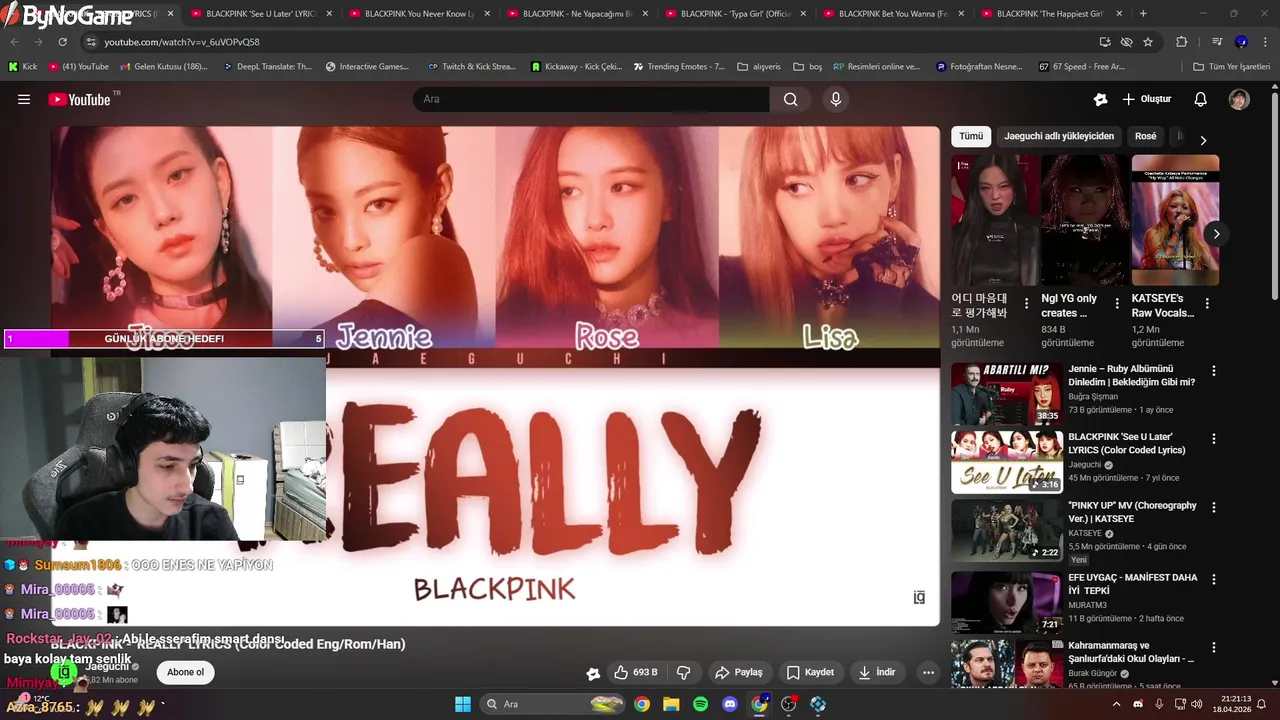Like the video (693 B)
Screen dimensions: 1280x720
(x=636, y=672)
